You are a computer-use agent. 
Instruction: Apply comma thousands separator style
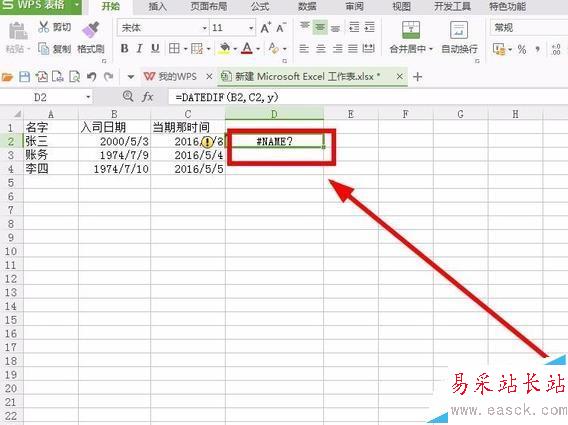pos(538,49)
